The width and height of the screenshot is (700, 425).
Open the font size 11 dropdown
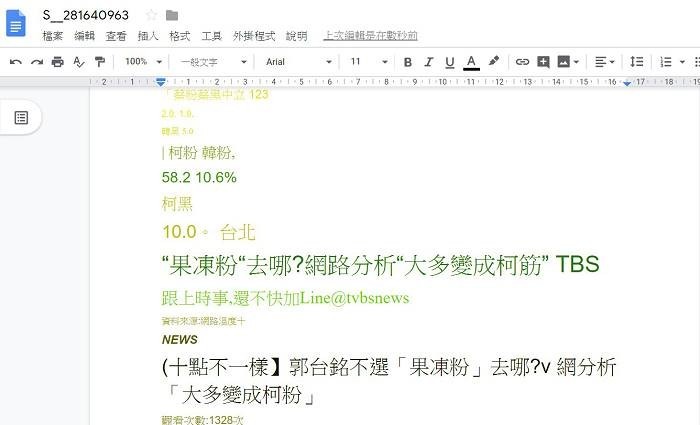[368, 62]
